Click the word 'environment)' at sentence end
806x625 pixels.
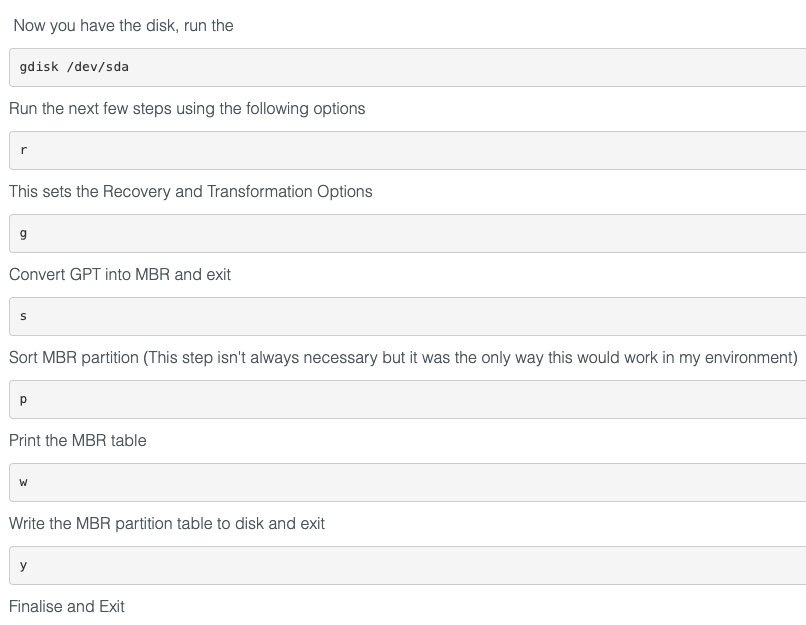[751, 357]
